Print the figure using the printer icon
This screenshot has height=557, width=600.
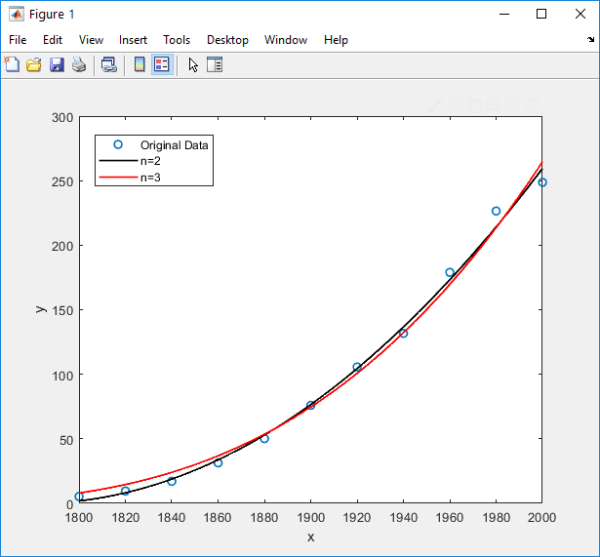78,65
